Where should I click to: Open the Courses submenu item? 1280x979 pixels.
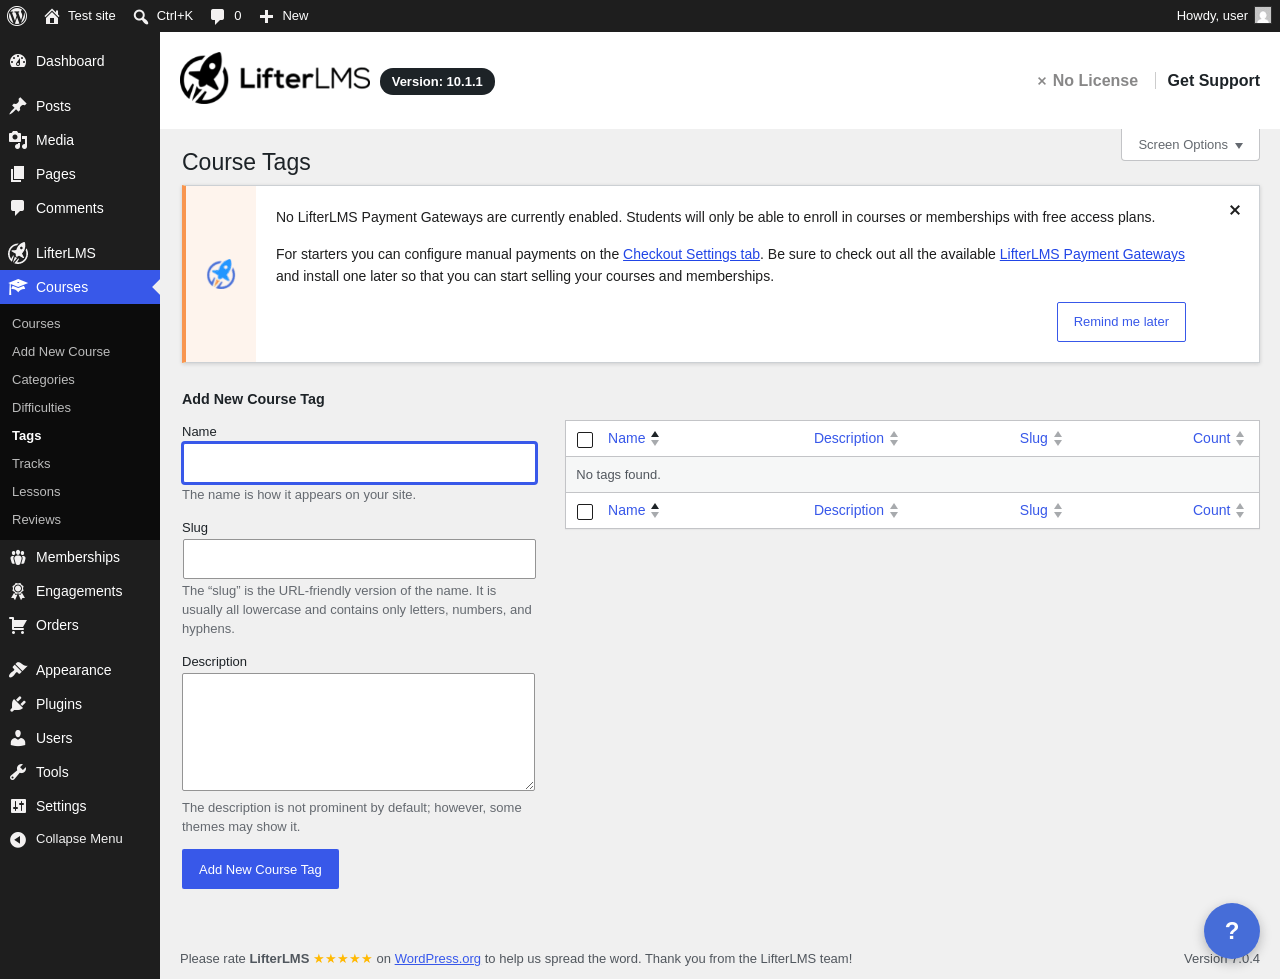coord(36,324)
